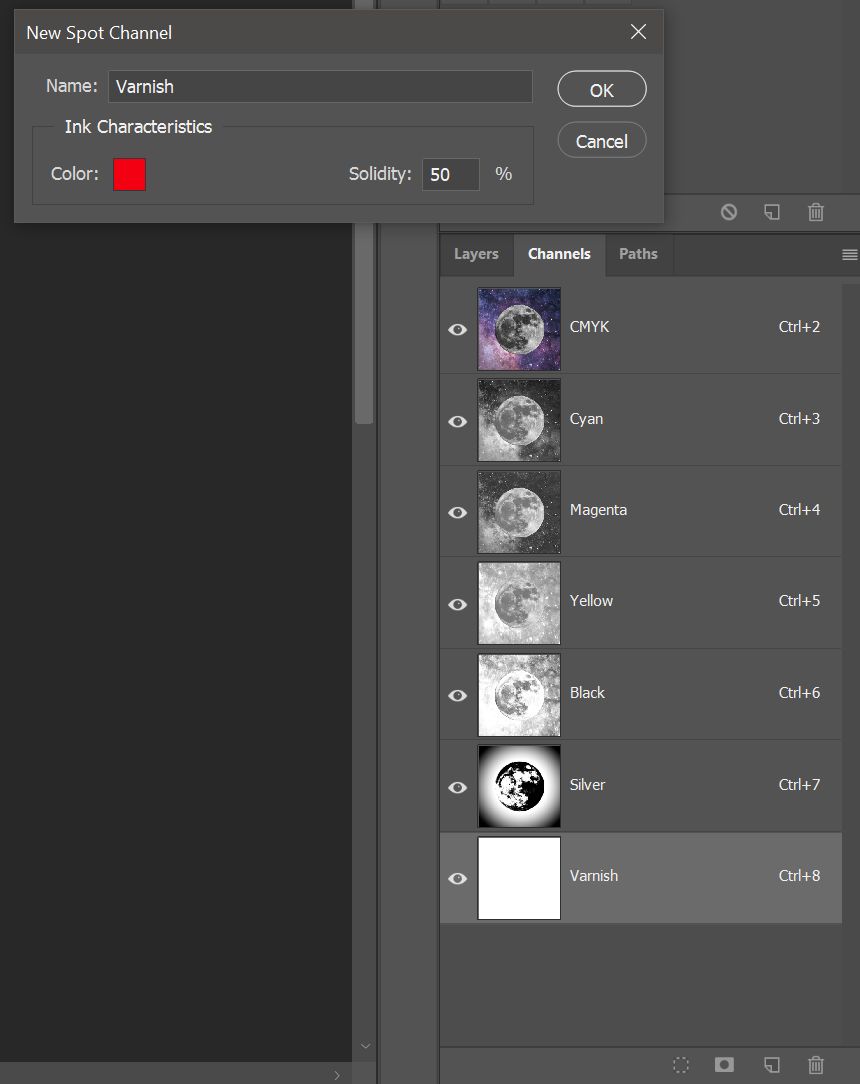This screenshot has width=860, height=1084.
Task: Select the Black channel thumbnail
Action: 519,695
